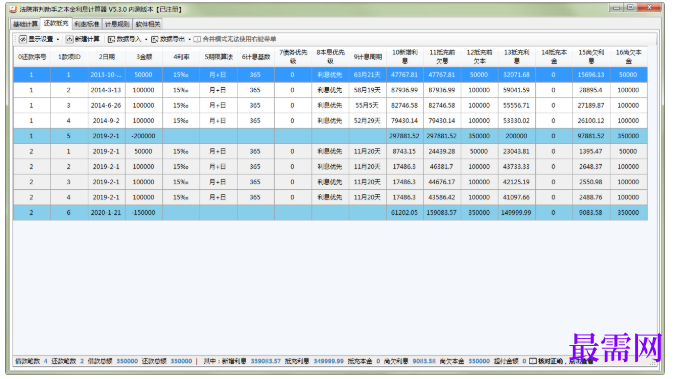681x379 pixels.
Task: Select the repayment row dated 2020-1-21
Action: pos(331,212)
